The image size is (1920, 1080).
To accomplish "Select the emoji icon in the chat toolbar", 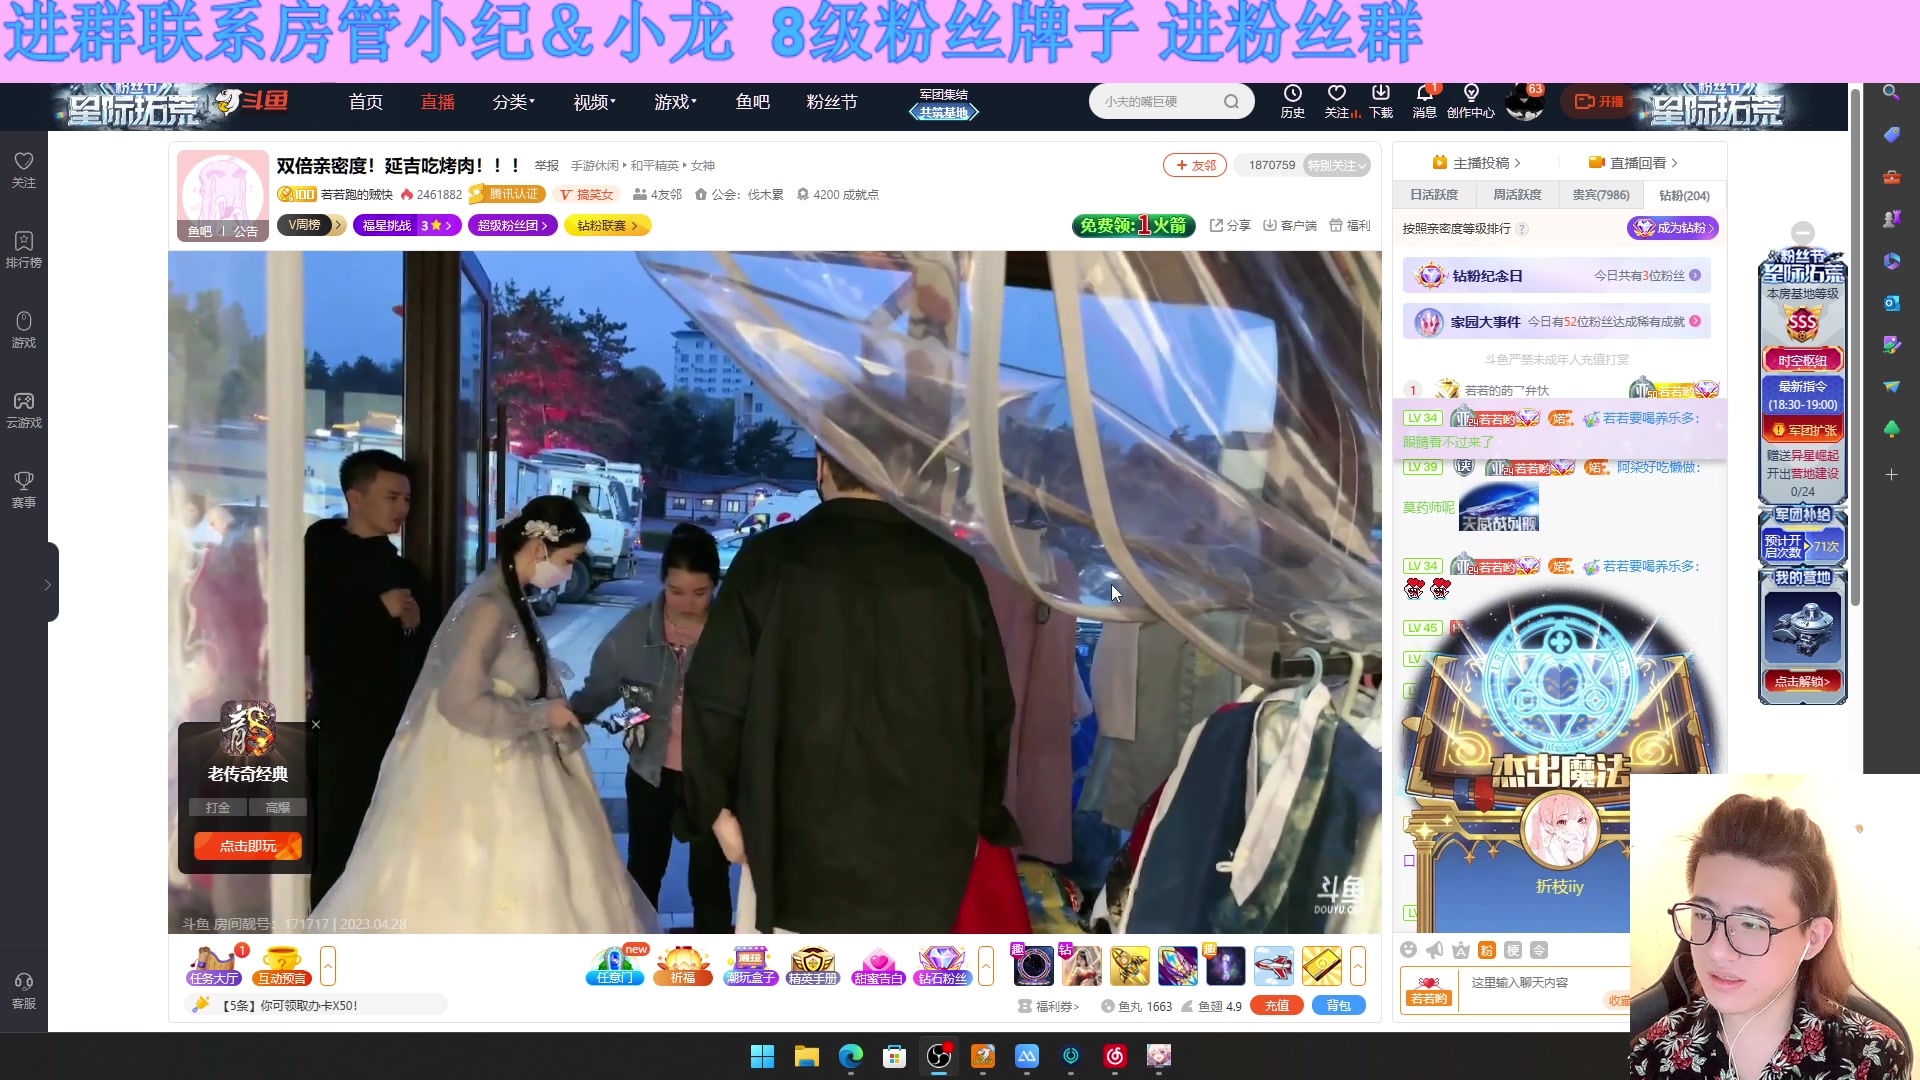I will coord(1409,950).
